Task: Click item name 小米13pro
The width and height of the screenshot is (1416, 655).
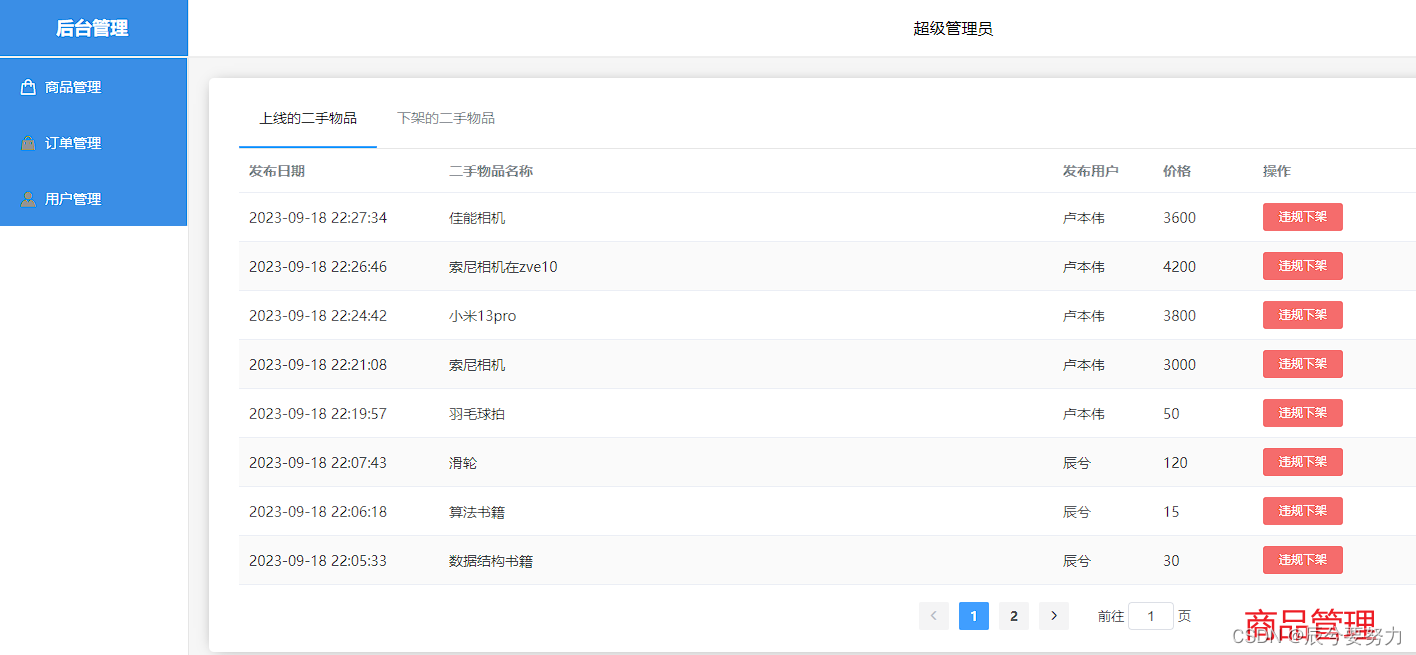Action: click(x=482, y=315)
